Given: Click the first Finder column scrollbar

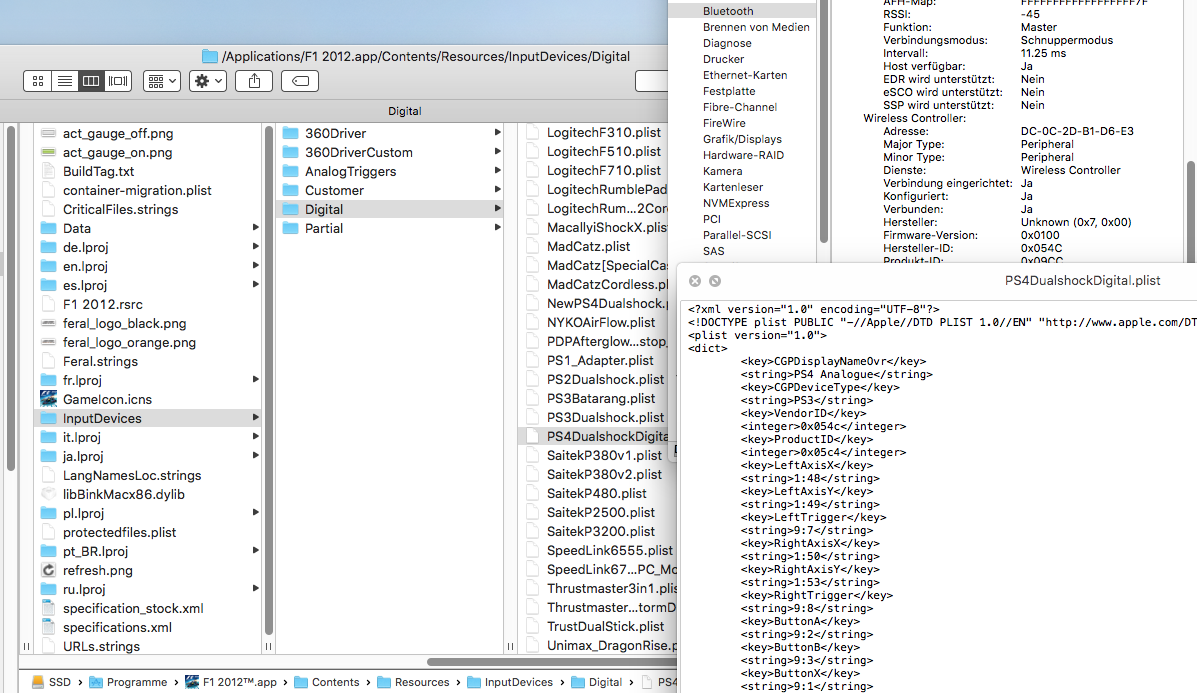Looking at the screenshot, I should 10,298.
